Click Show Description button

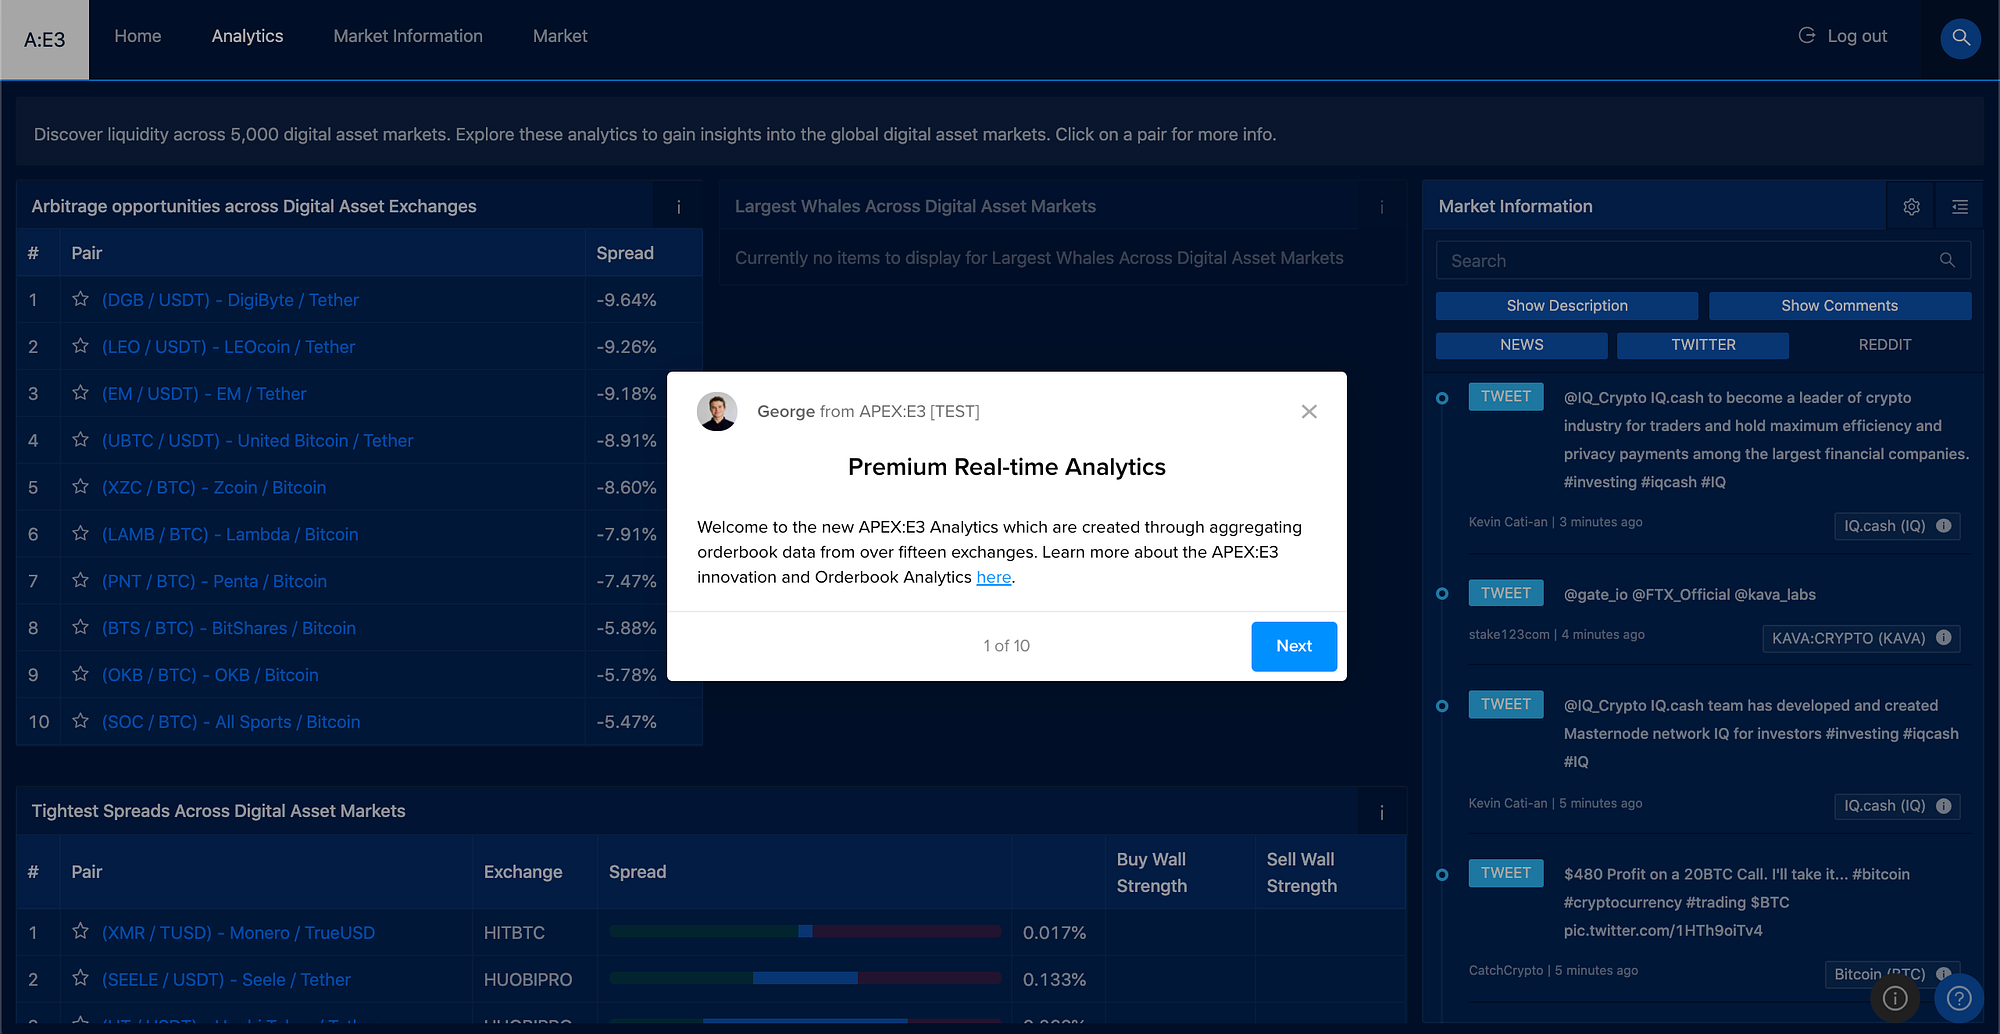point(1567,306)
